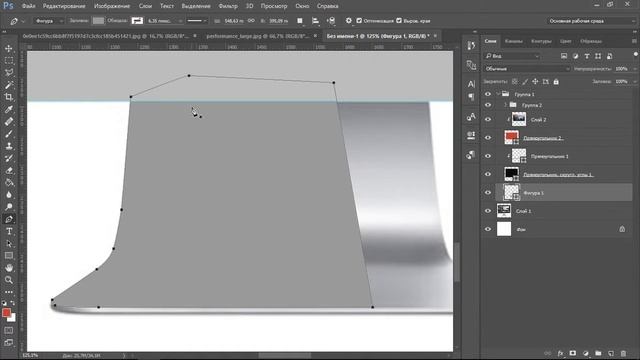This screenshot has width=640, height=360.
Task: Open the Фильтр menu
Action: coord(228,6)
